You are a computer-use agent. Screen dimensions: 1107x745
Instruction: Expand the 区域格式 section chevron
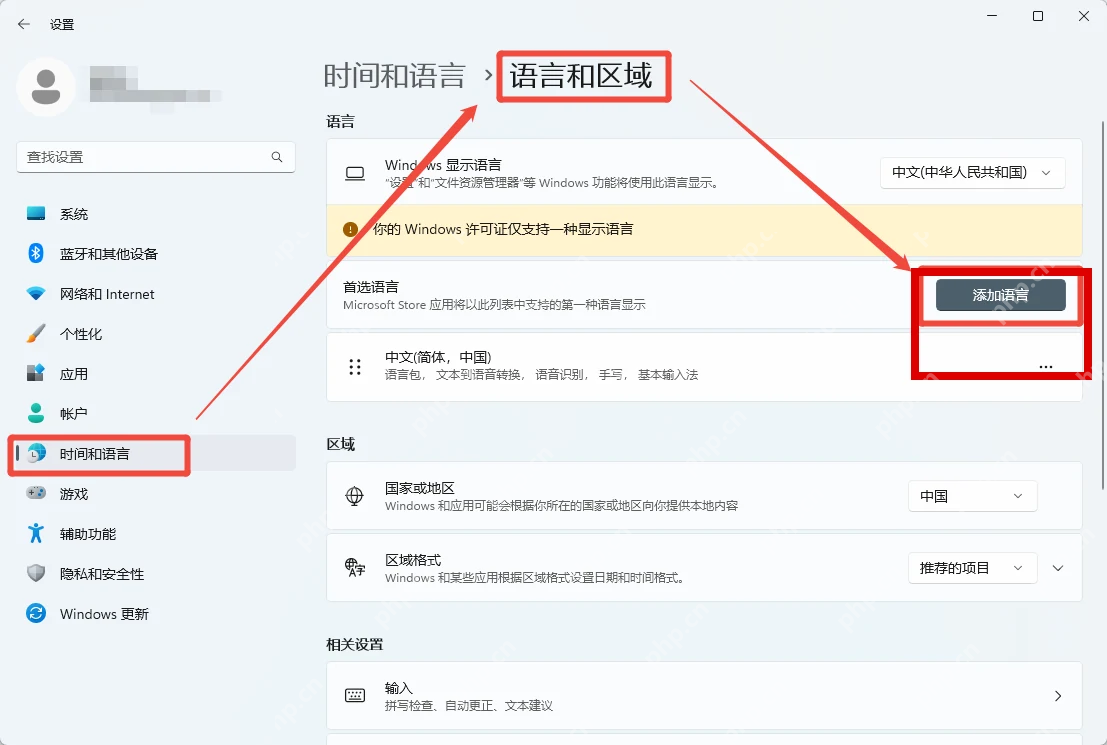click(x=1058, y=568)
